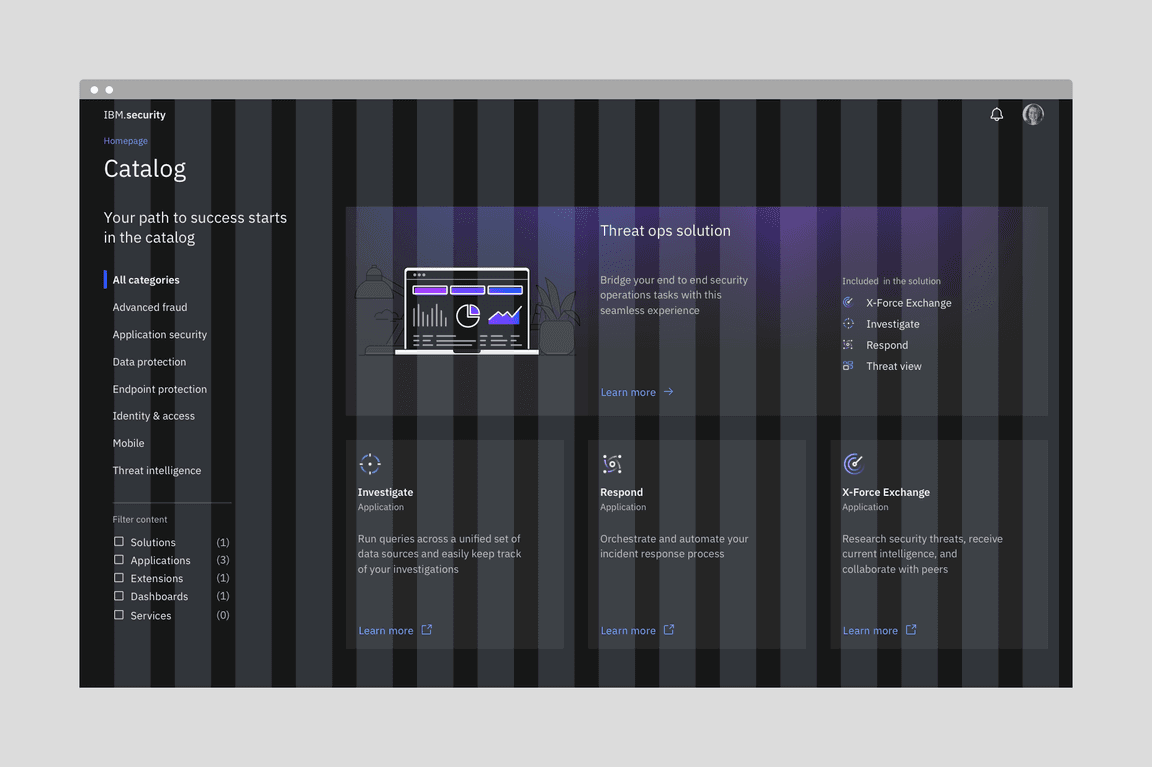Open the Threat intelligence category

[157, 470]
